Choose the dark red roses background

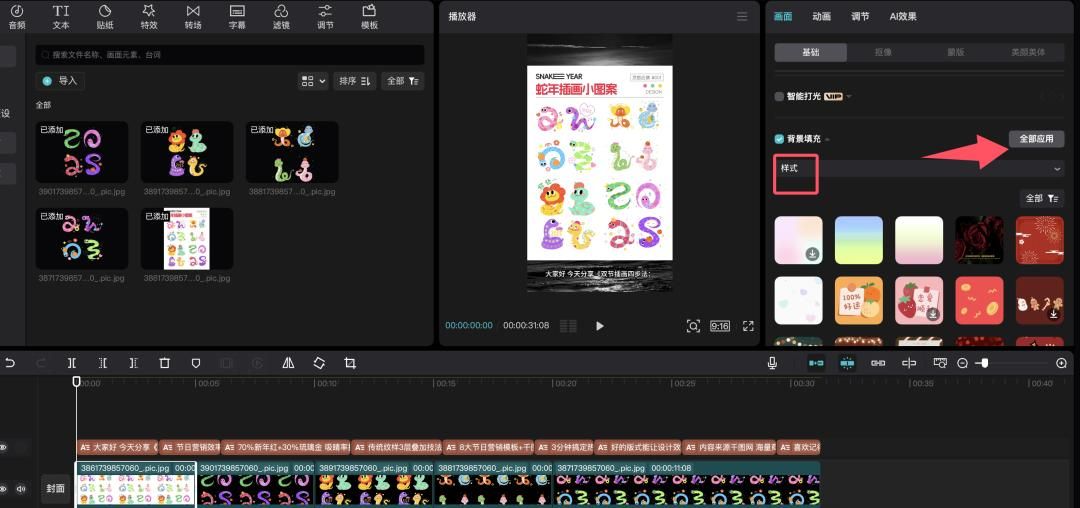click(x=979, y=240)
